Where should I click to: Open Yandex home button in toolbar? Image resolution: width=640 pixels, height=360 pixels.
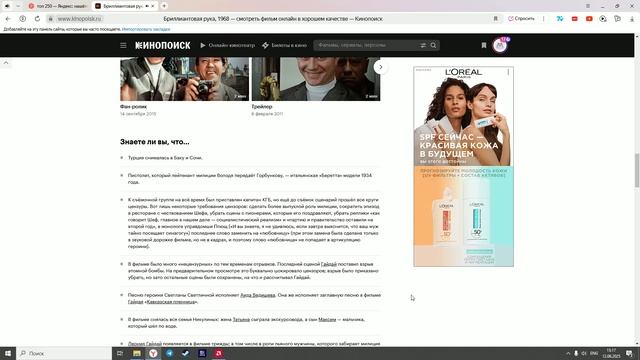[x=23, y=19]
